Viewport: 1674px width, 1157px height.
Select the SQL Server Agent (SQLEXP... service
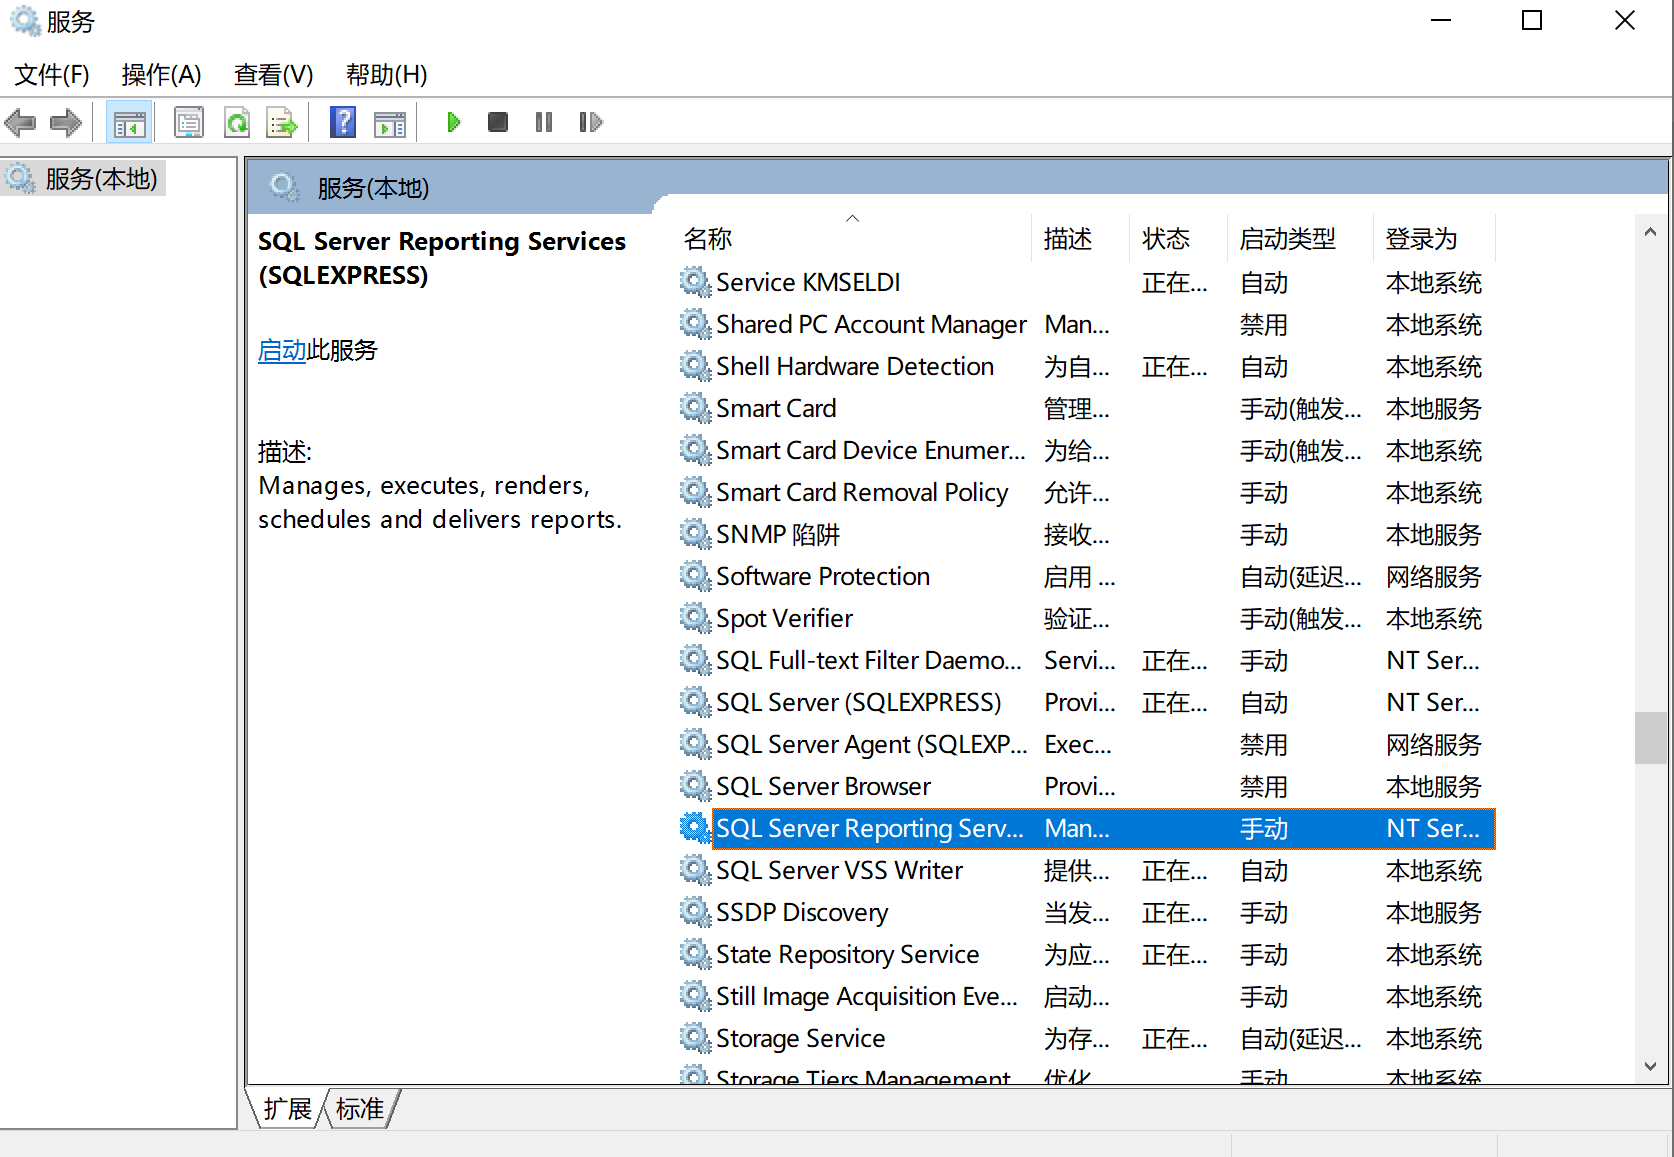coord(872,745)
